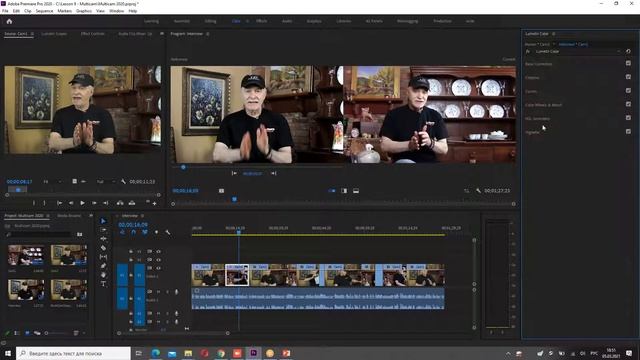The width and height of the screenshot is (640, 360).
Task: Click the Basic Correction section label
Action: point(538,64)
